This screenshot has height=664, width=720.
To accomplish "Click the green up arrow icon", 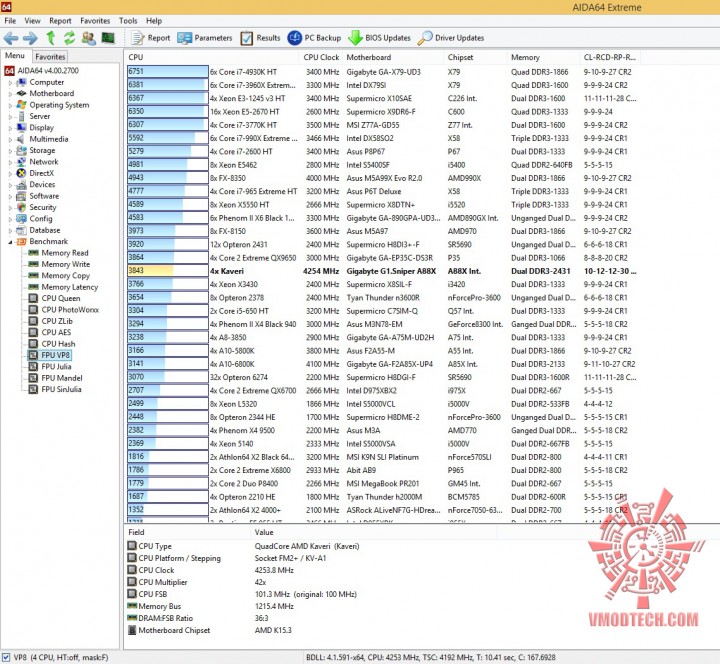I will 51,38.
